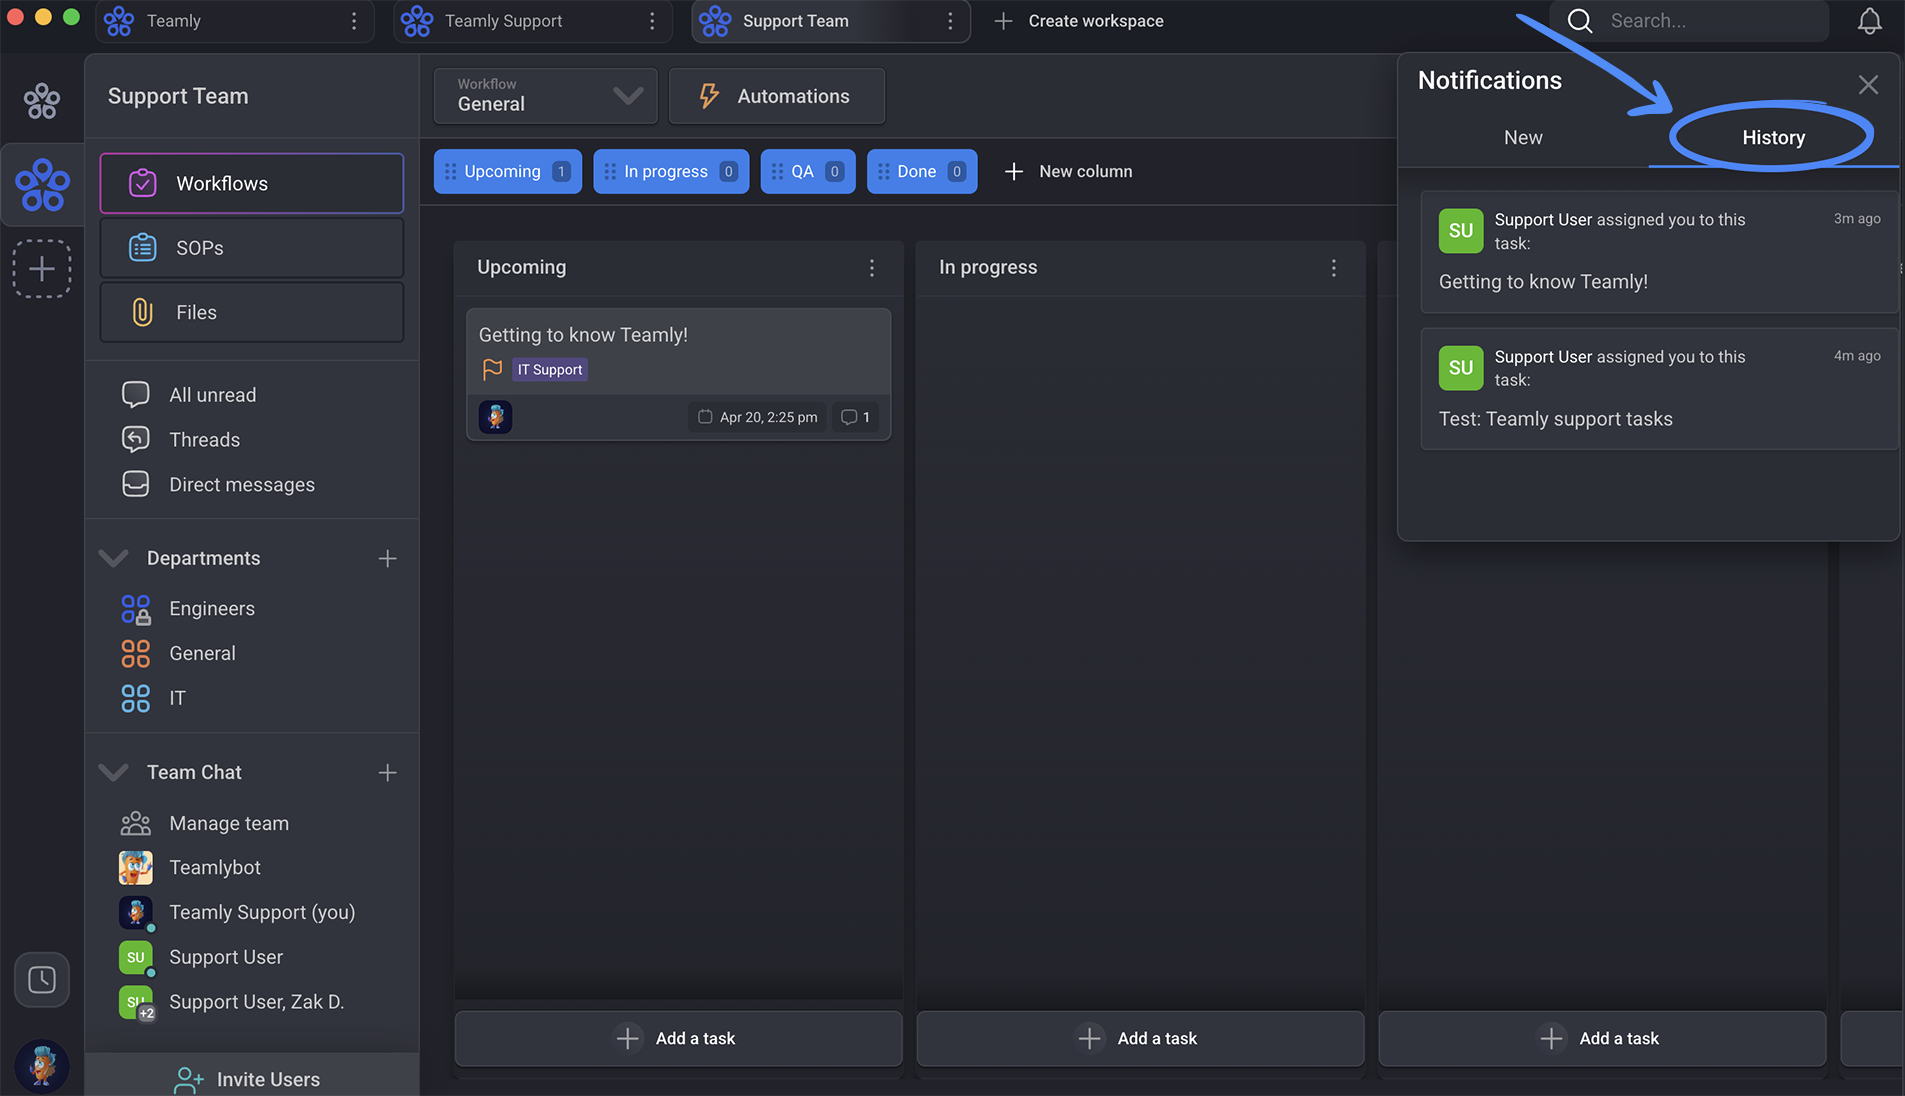Collapse the Departments section
The height and width of the screenshot is (1096, 1905).
pos(114,558)
